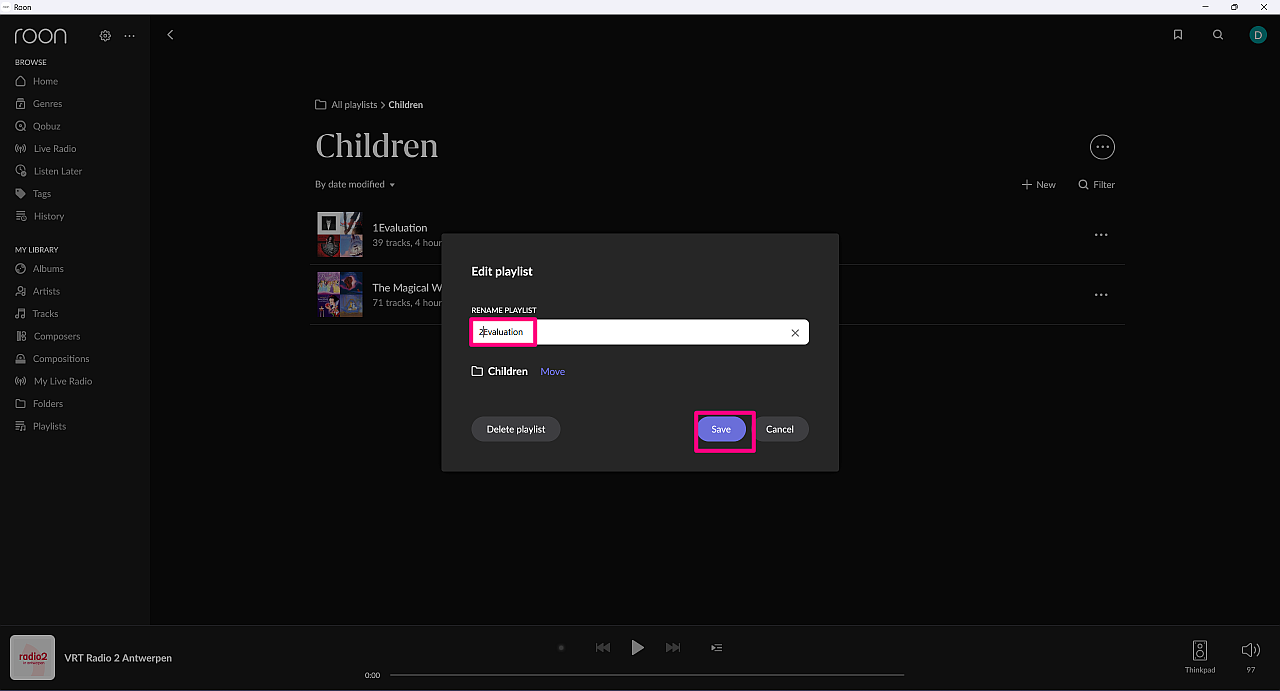The image size is (1280, 691).
Task: Select the Thinkpad audio zone icon
Action: click(x=1200, y=650)
